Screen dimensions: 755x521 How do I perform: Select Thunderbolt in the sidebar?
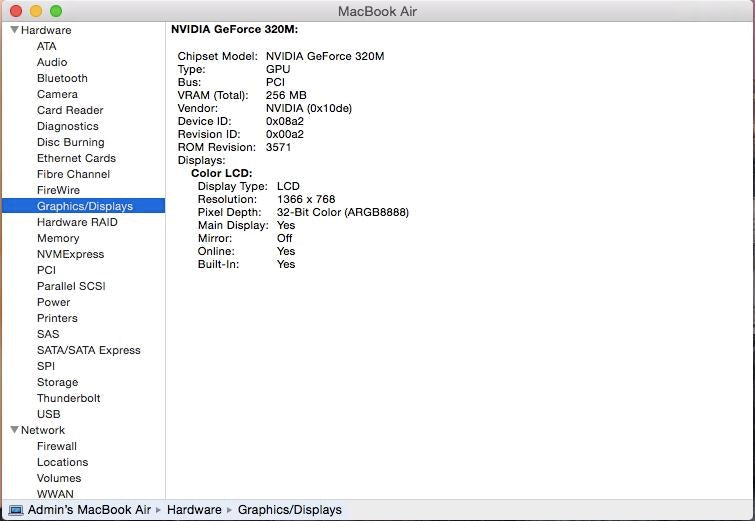tap(69, 398)
